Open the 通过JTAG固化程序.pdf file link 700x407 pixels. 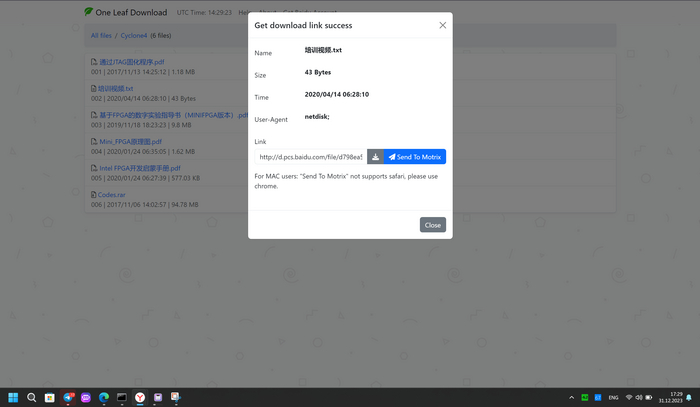pos(132,62)
